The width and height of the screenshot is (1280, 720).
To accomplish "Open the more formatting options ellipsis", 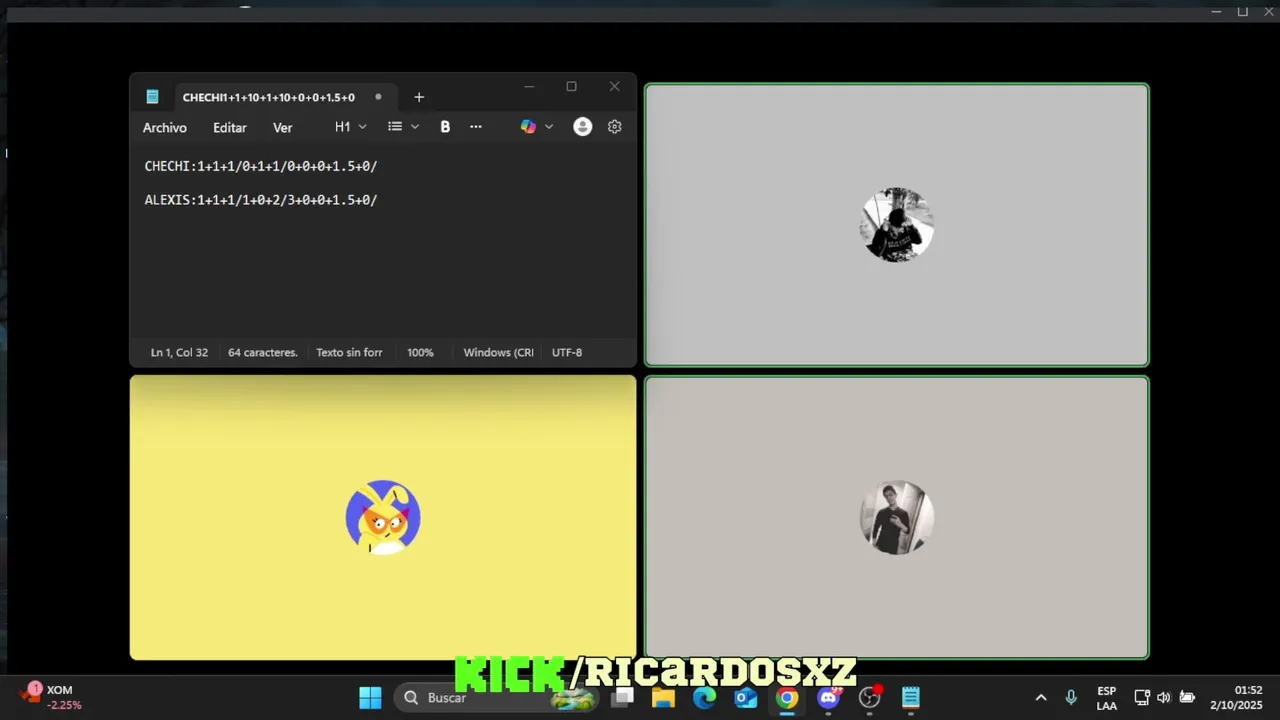I will click(x=476, y=127).
